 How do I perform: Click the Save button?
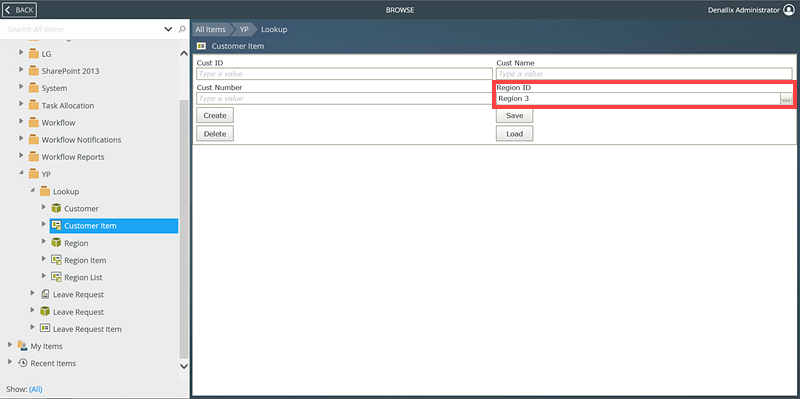pos(514,115)
